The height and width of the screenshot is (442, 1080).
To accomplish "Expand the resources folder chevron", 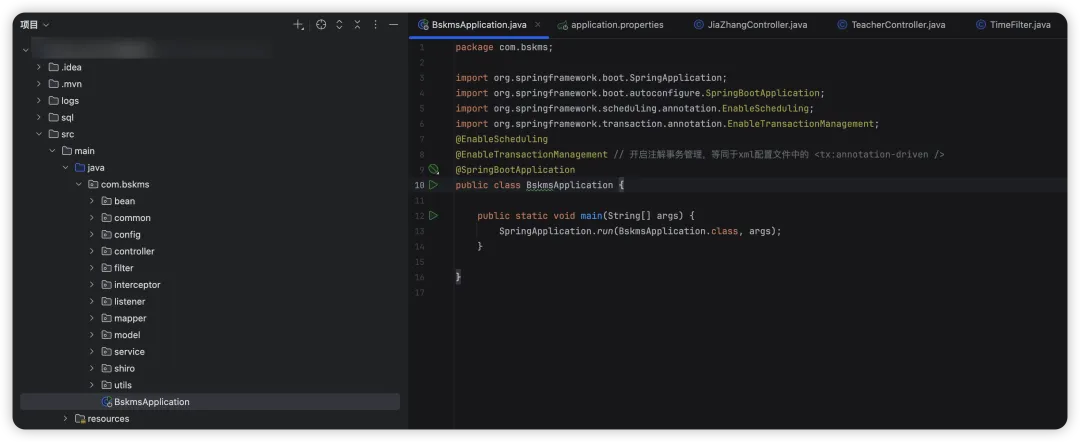I will 65,419.
